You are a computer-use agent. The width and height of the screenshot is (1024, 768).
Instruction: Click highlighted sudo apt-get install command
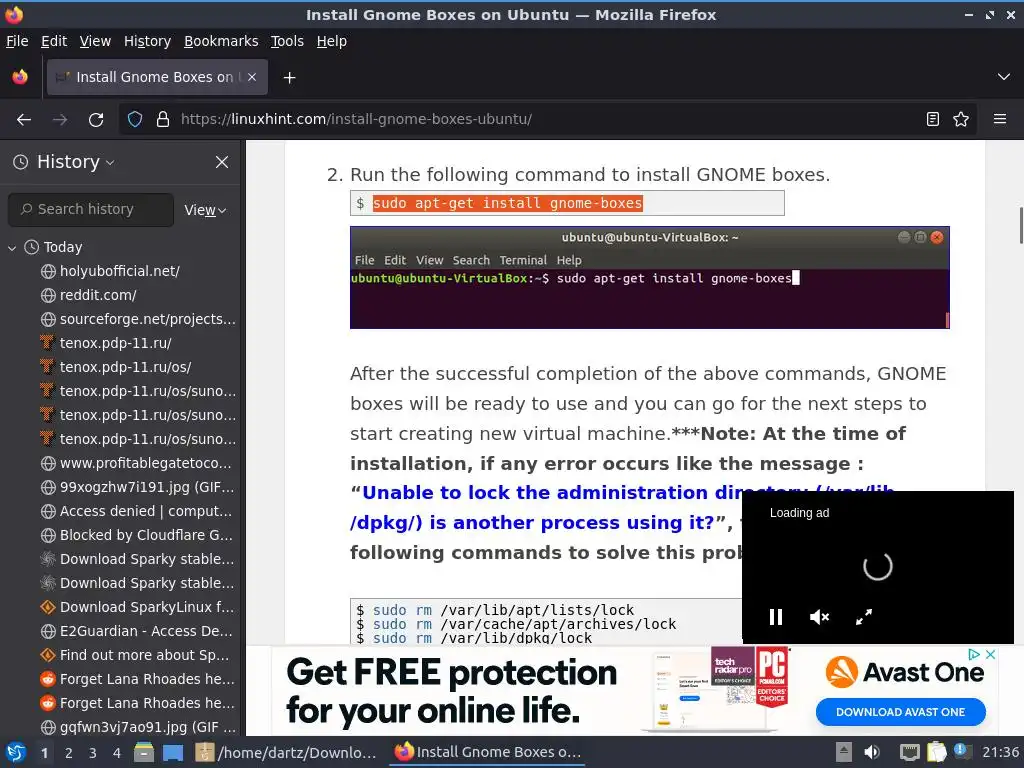click(x=507, y=203)
